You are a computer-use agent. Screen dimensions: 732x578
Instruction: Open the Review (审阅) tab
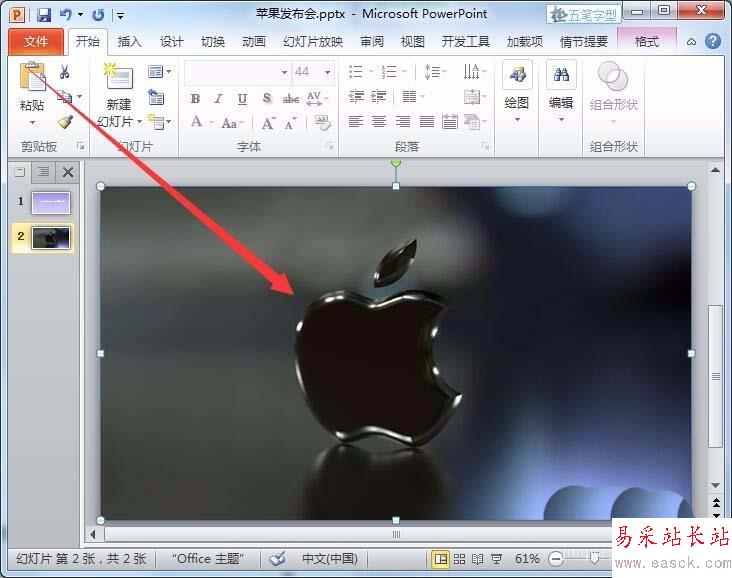372,42
